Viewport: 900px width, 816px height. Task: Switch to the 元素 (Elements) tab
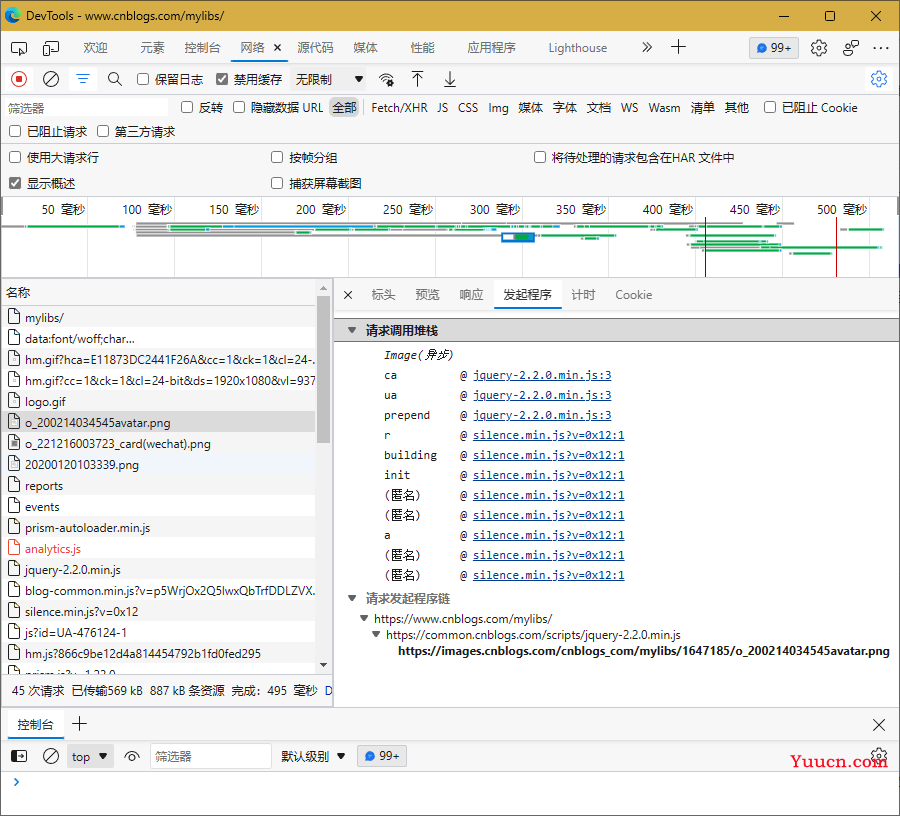pos(152,48)
